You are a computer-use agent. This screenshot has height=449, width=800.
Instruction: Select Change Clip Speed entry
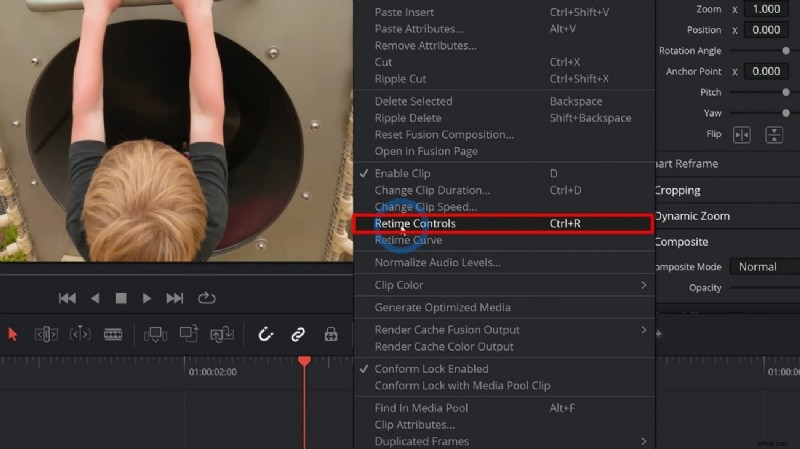504,207
